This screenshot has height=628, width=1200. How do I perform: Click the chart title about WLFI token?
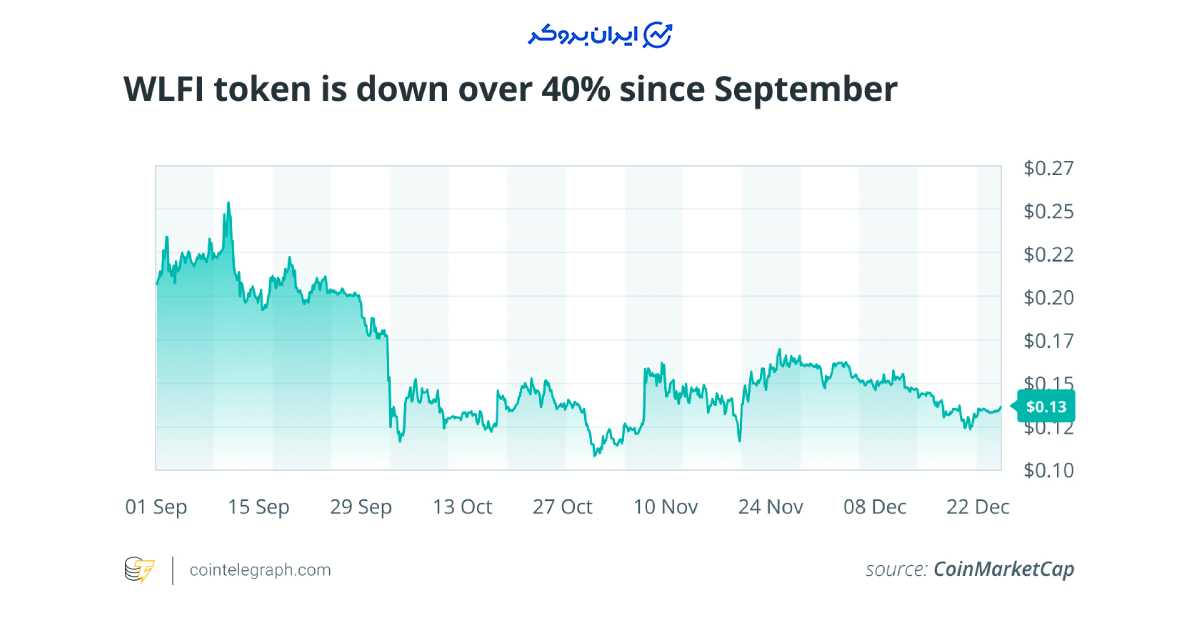(x=510, y=90)
